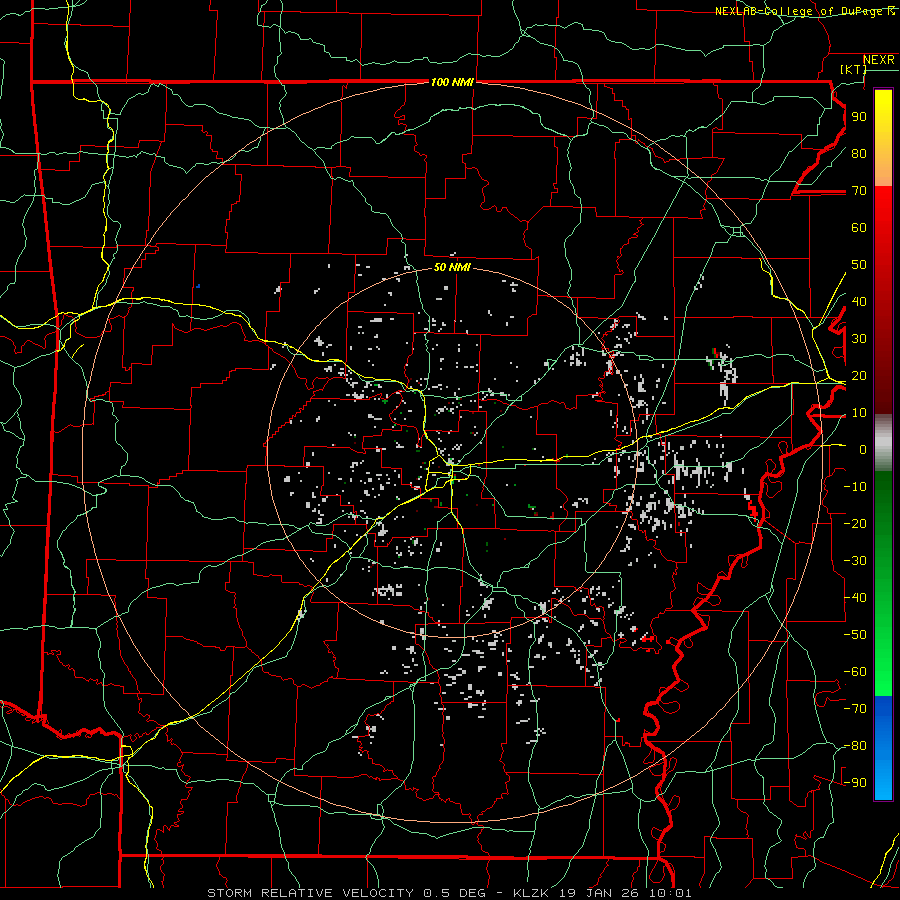Click the "40" value on velocity scale

pyautogui.click(x=859, y=301)
